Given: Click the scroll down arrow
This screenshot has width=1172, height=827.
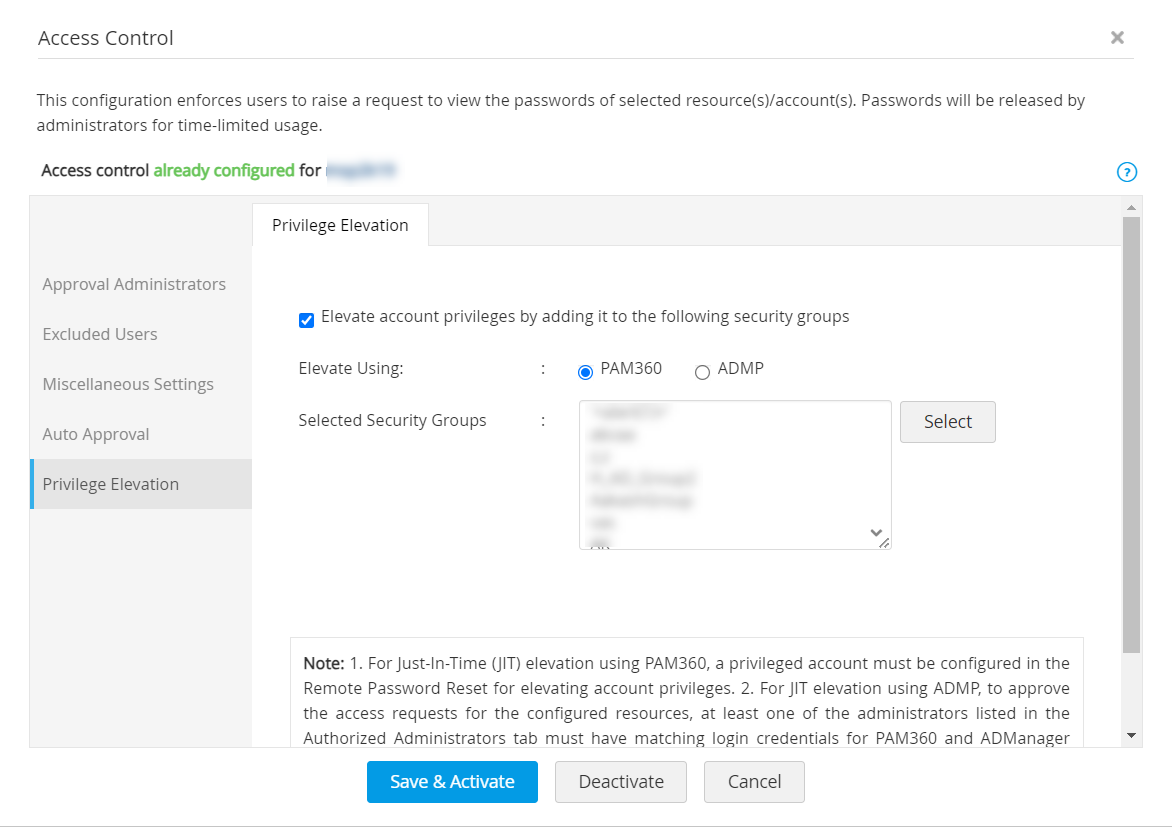Looking at the screenshot, I should (x=1131, y=735).
